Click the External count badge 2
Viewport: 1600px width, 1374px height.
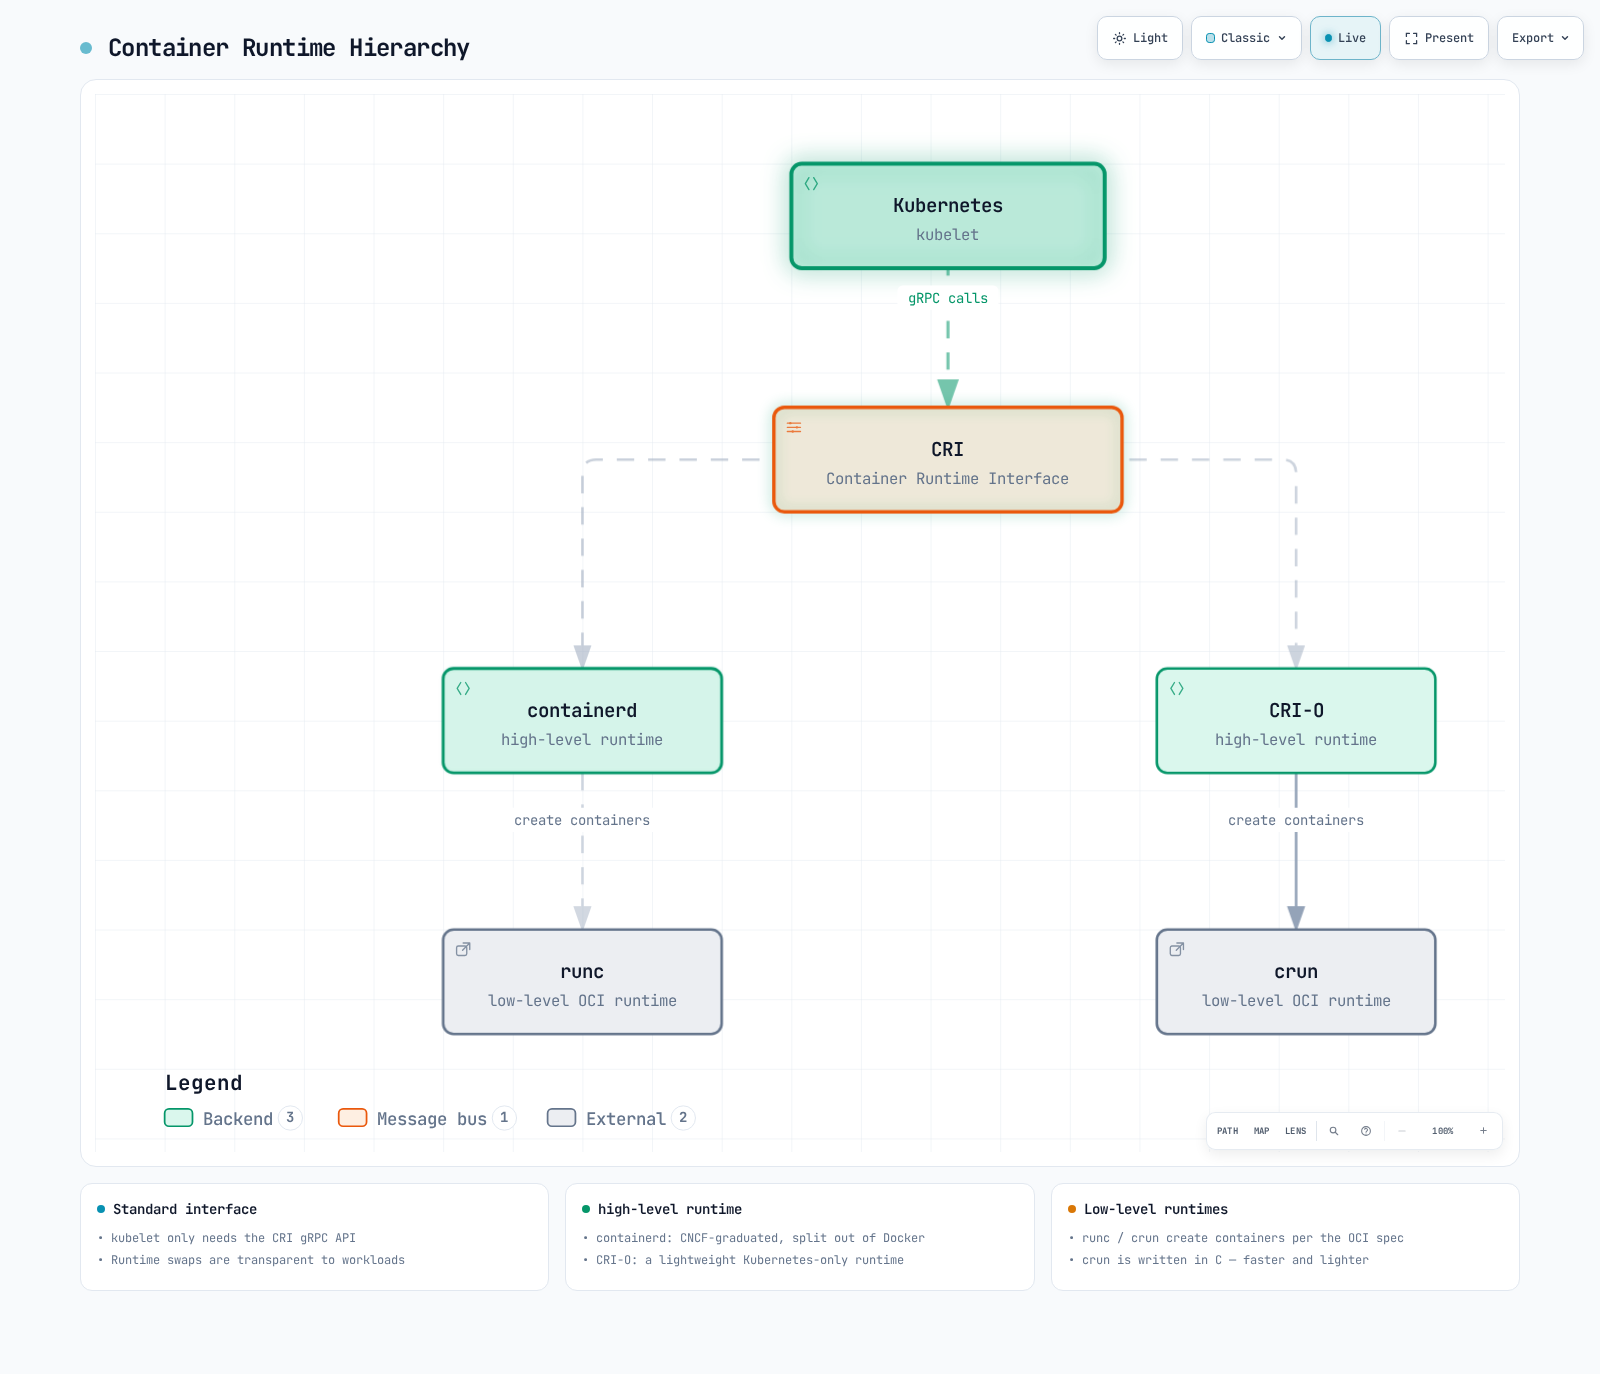[683, 1118]
